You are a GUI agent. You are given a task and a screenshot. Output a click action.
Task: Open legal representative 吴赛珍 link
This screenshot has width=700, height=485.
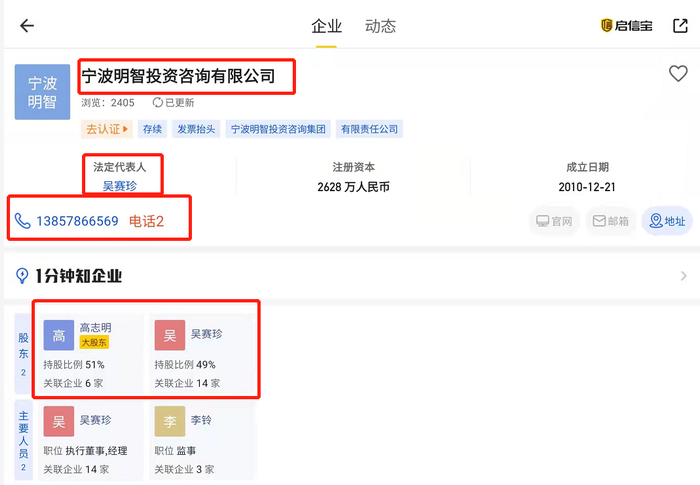(x=119, y=186)
